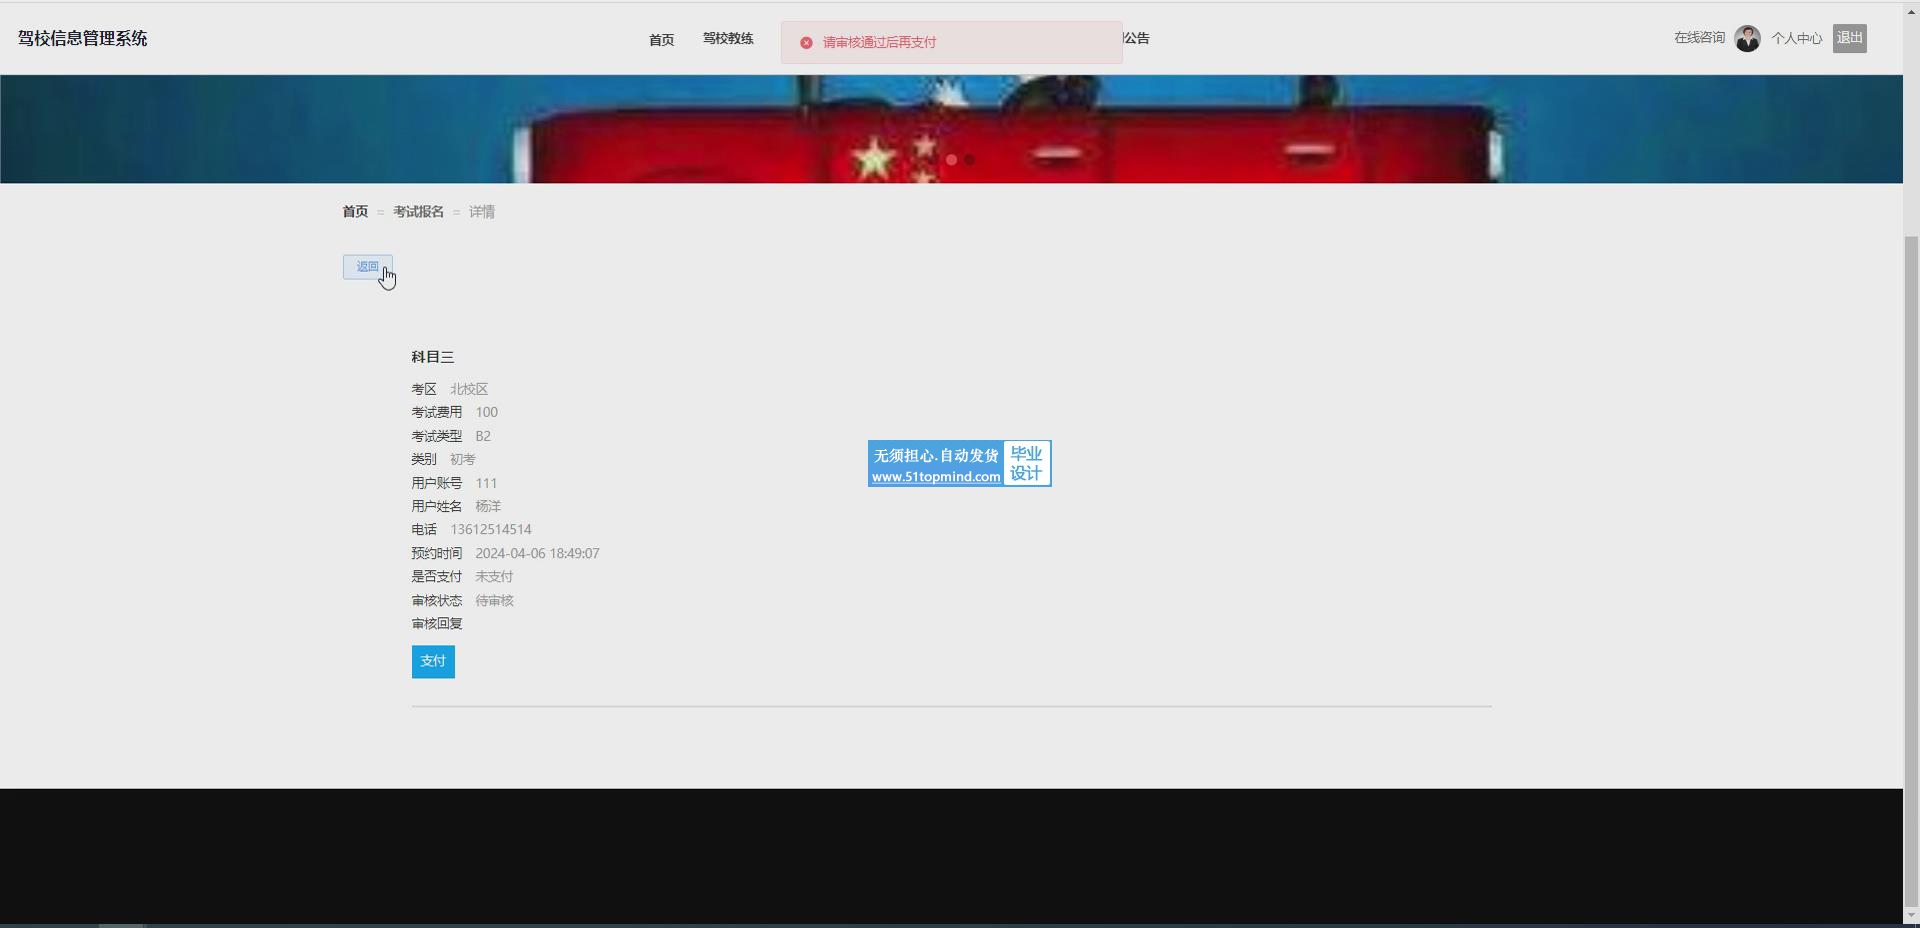Click the exam type value B2
The width and height of the screenshot is (1920, 928).
[x=483, y=436]
